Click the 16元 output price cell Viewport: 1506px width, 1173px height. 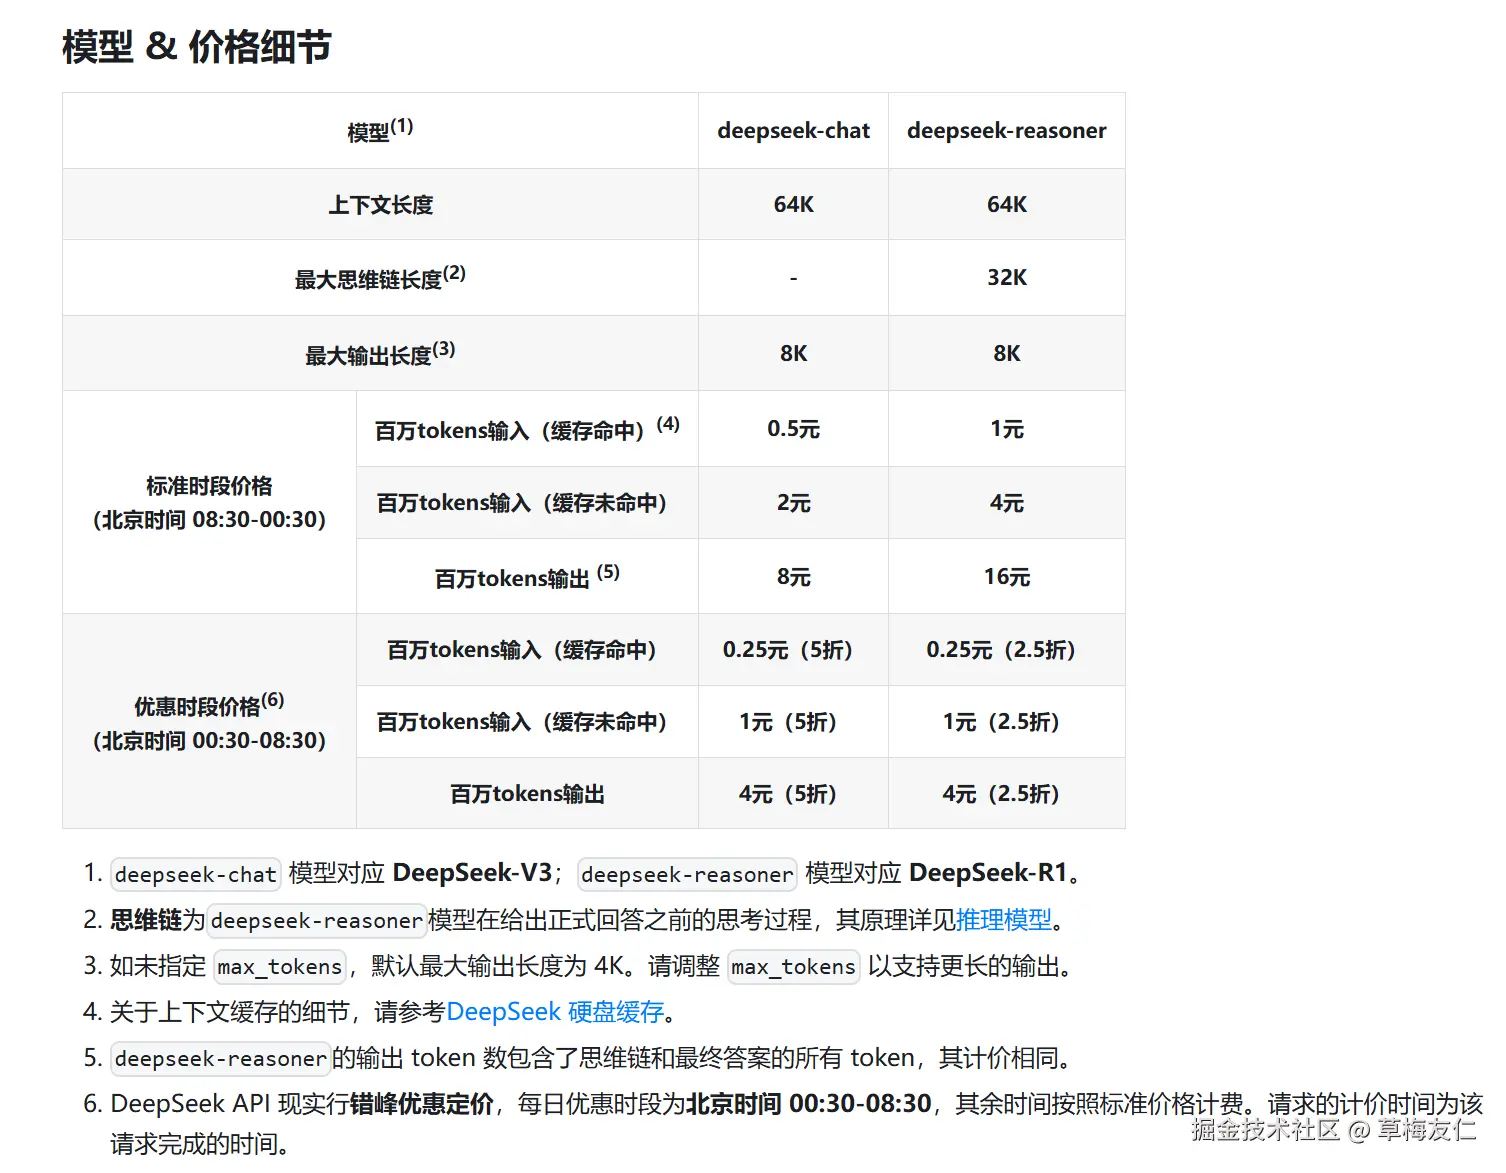click(1006, 577)
